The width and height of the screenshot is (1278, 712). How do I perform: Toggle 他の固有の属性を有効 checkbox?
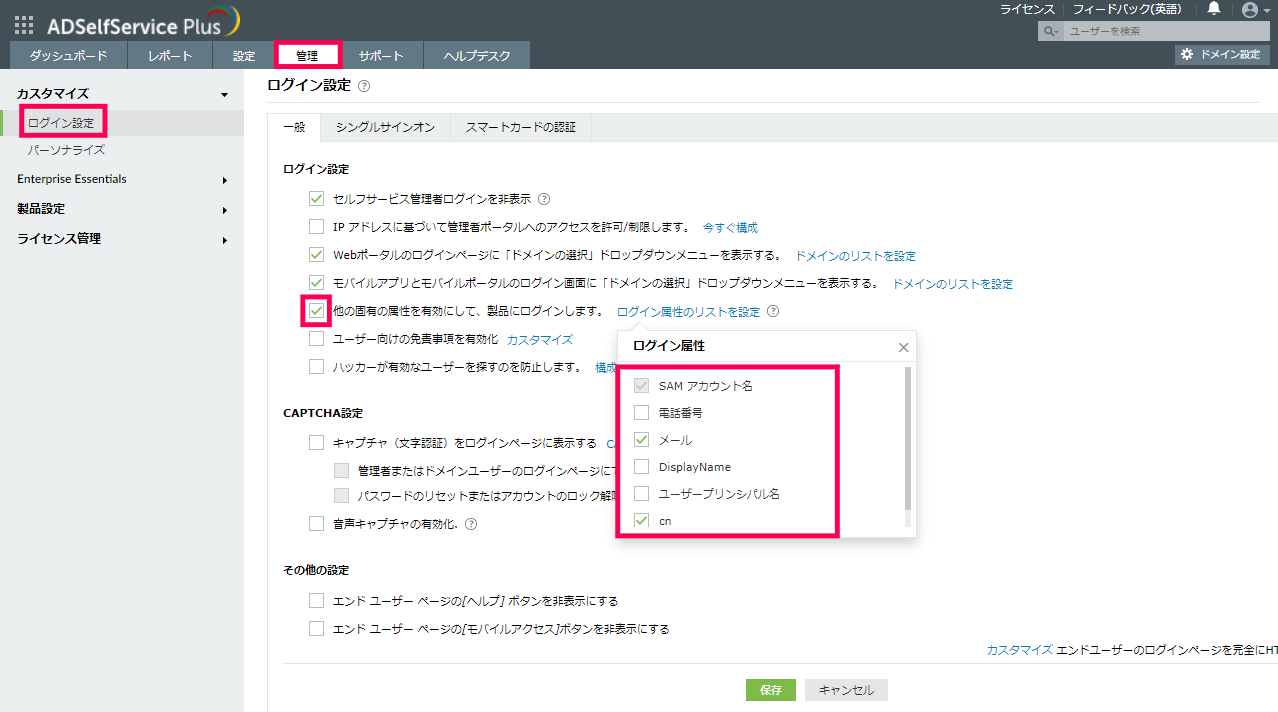[316, 311]
